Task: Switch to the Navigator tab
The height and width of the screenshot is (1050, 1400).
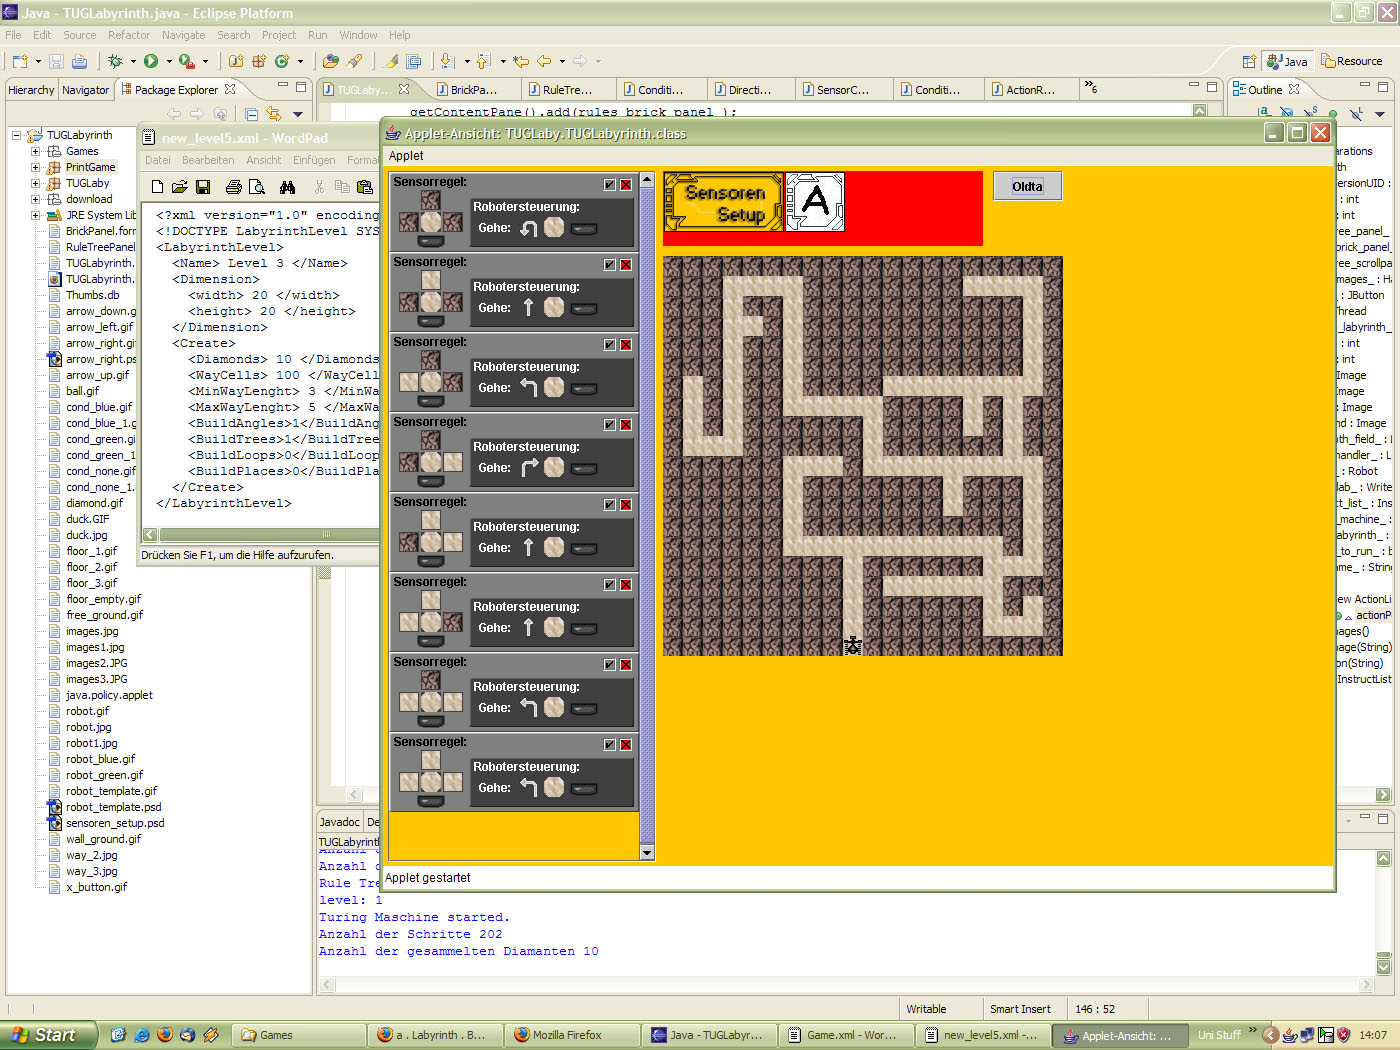Action: point(85,90)
